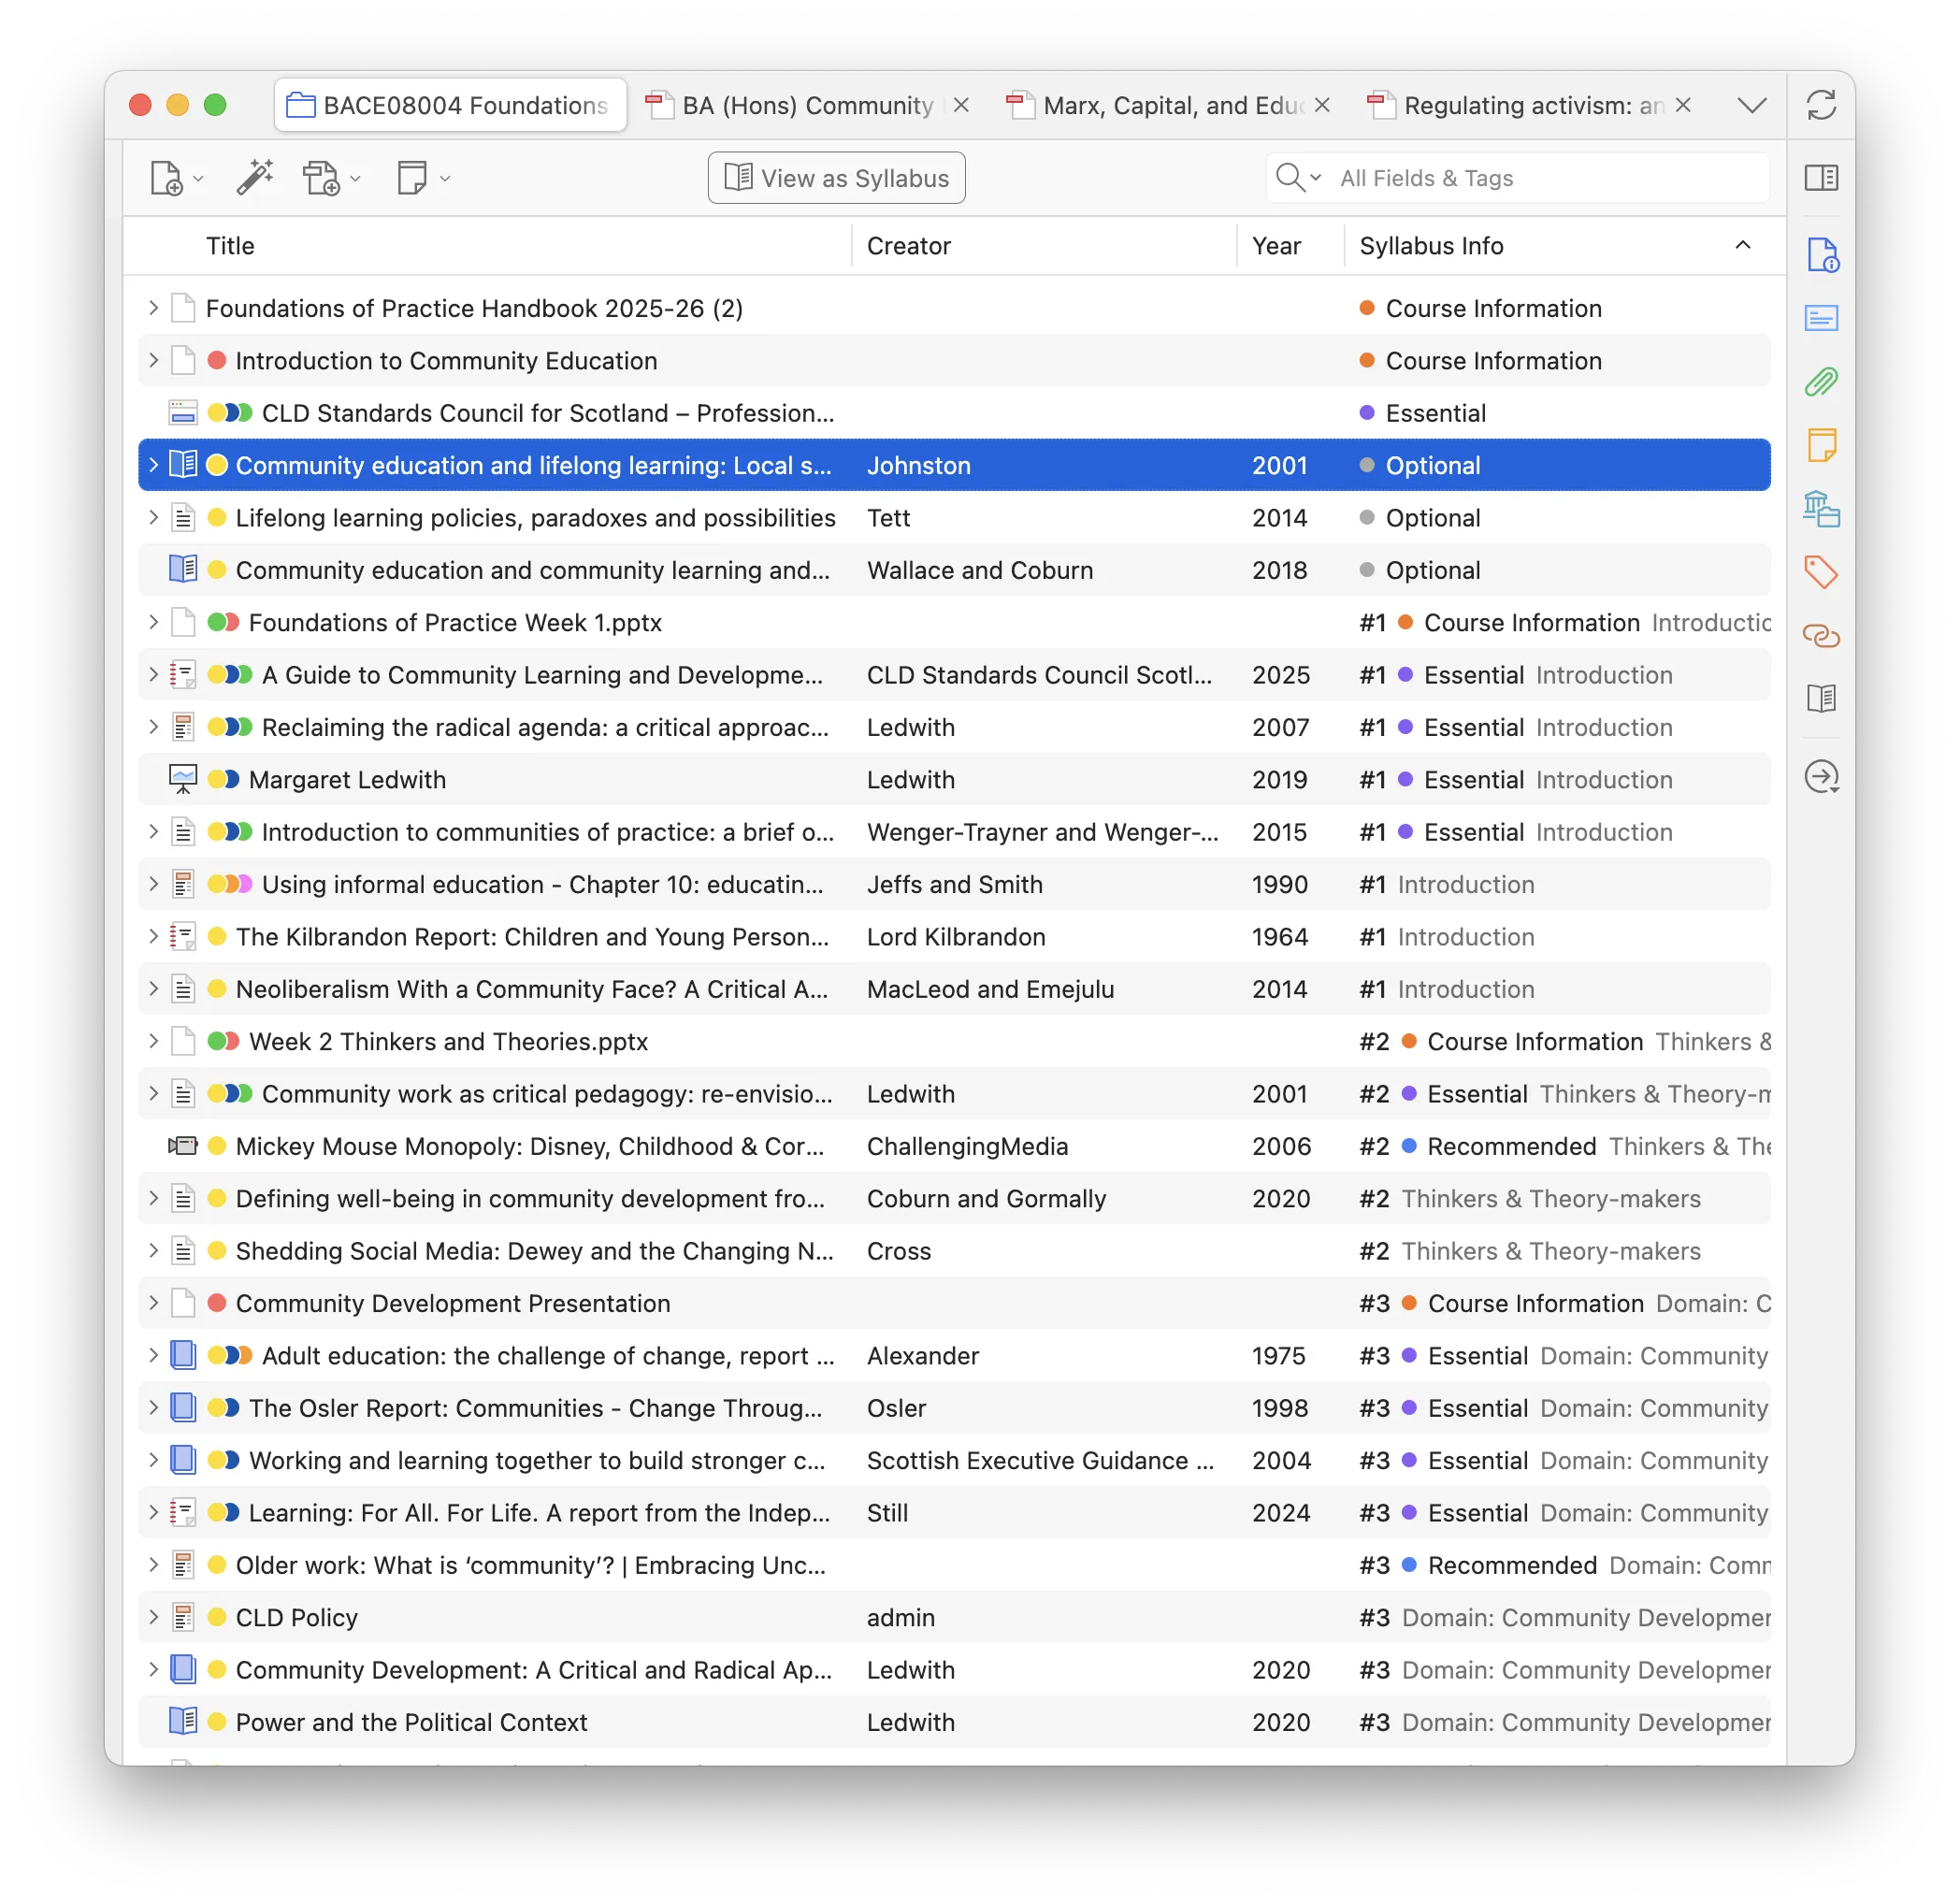Open the Libraries and Collections sidebar icon
The height and width of the screenshot is (1904, 1960).
[x=1821, y=509]
